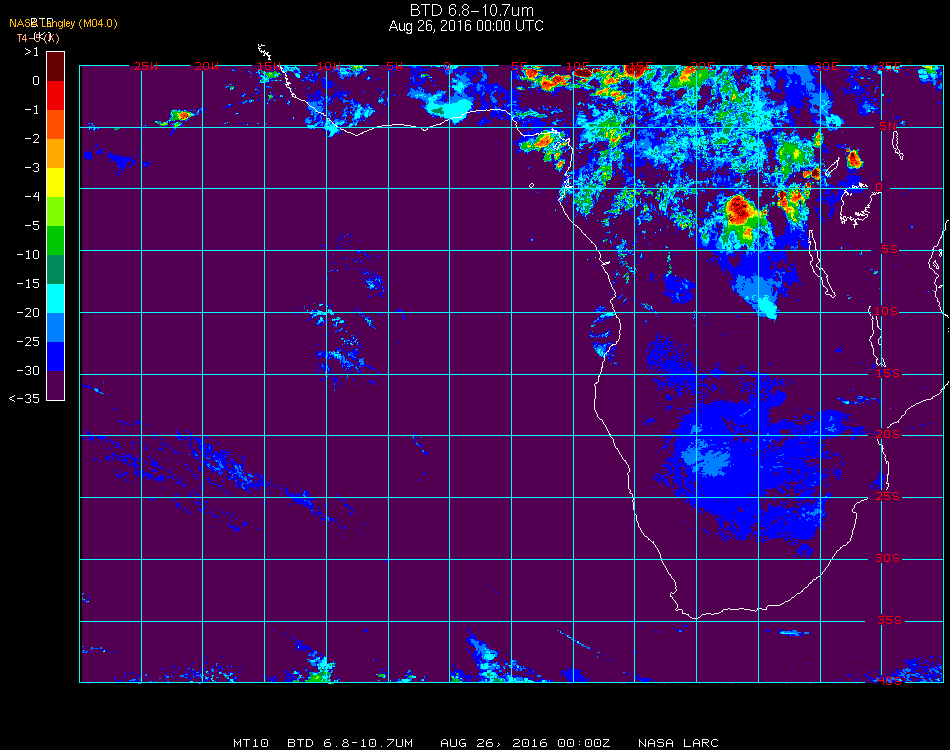Click the '-20' legend value
950x750 pixels.
28,313
